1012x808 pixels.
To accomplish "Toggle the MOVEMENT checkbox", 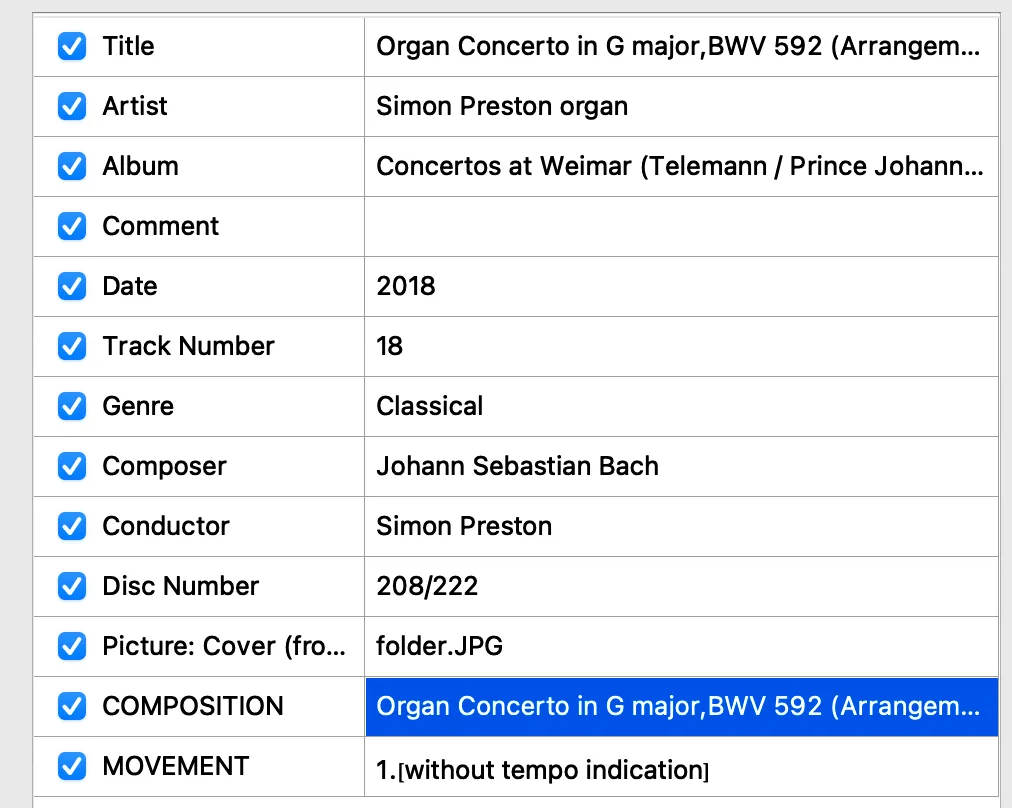I will [x=72, y=766].
